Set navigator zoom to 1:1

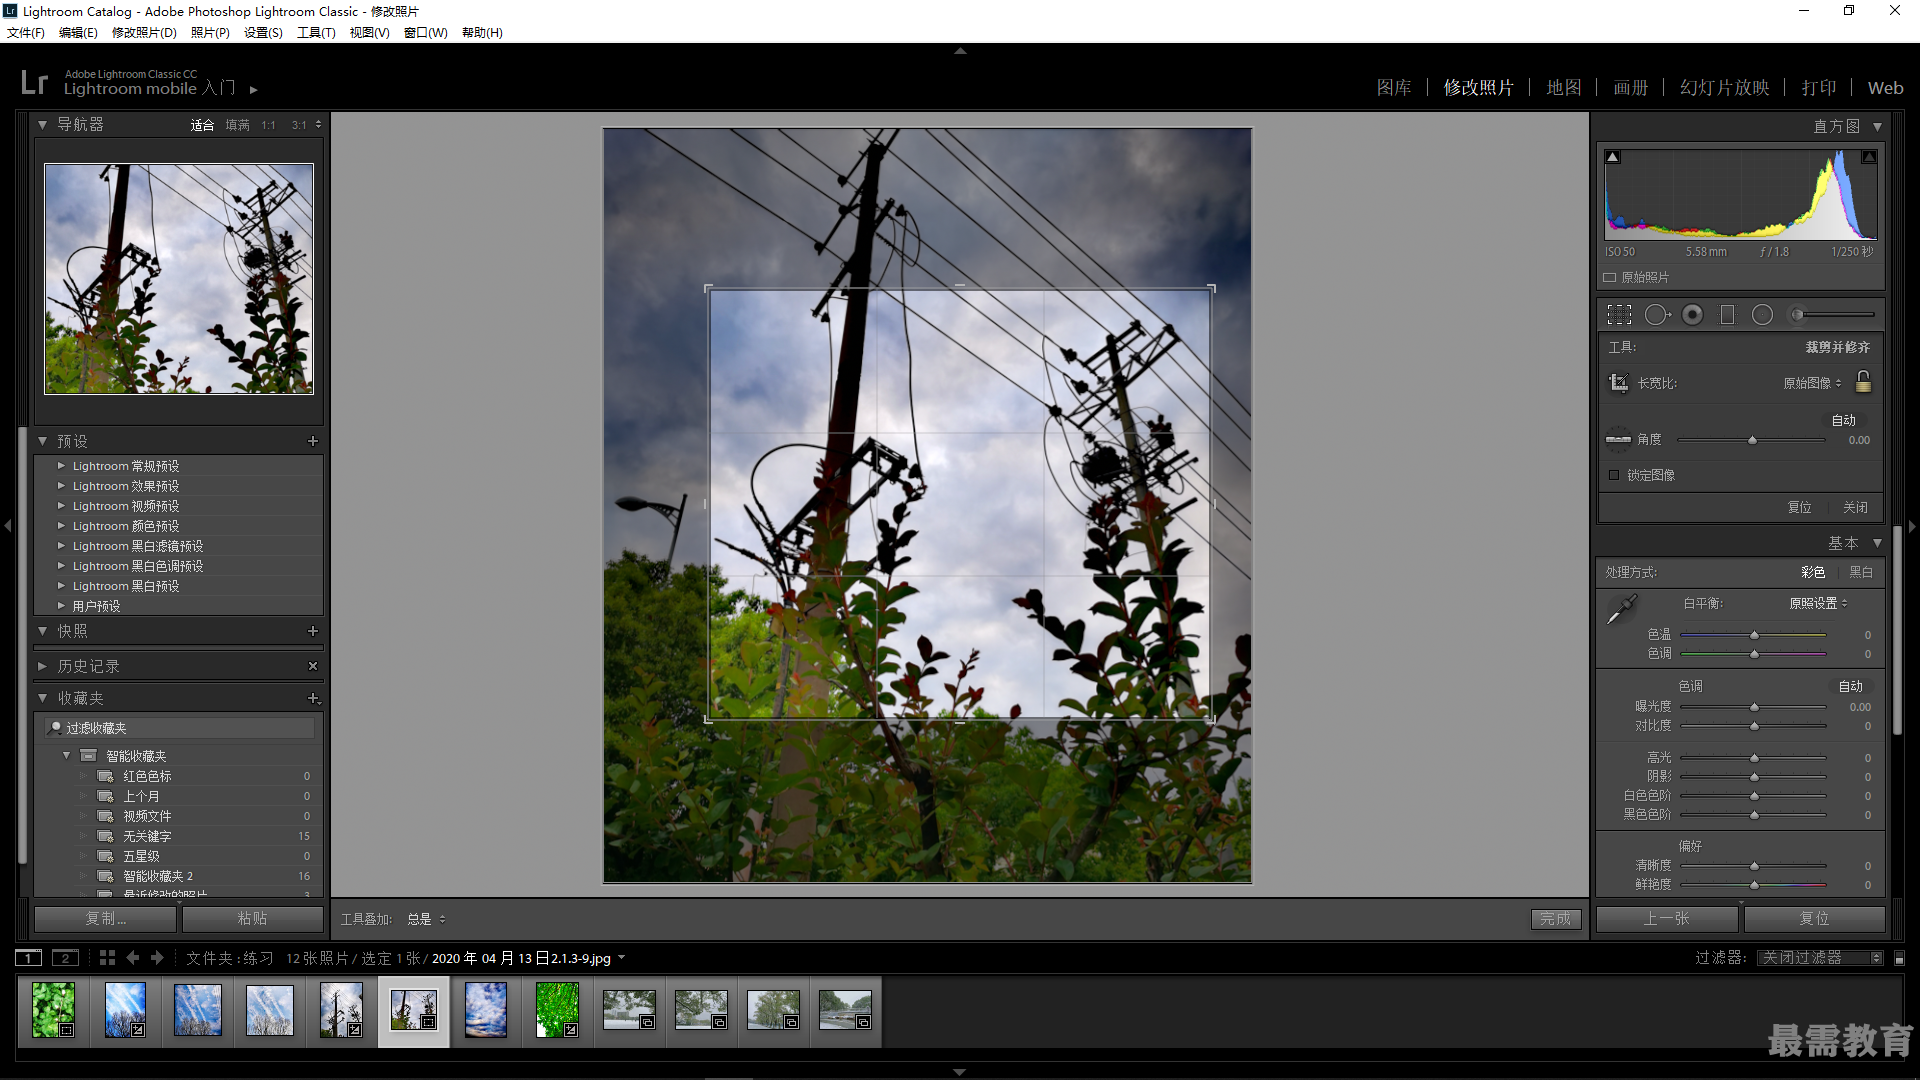(268, 125)
